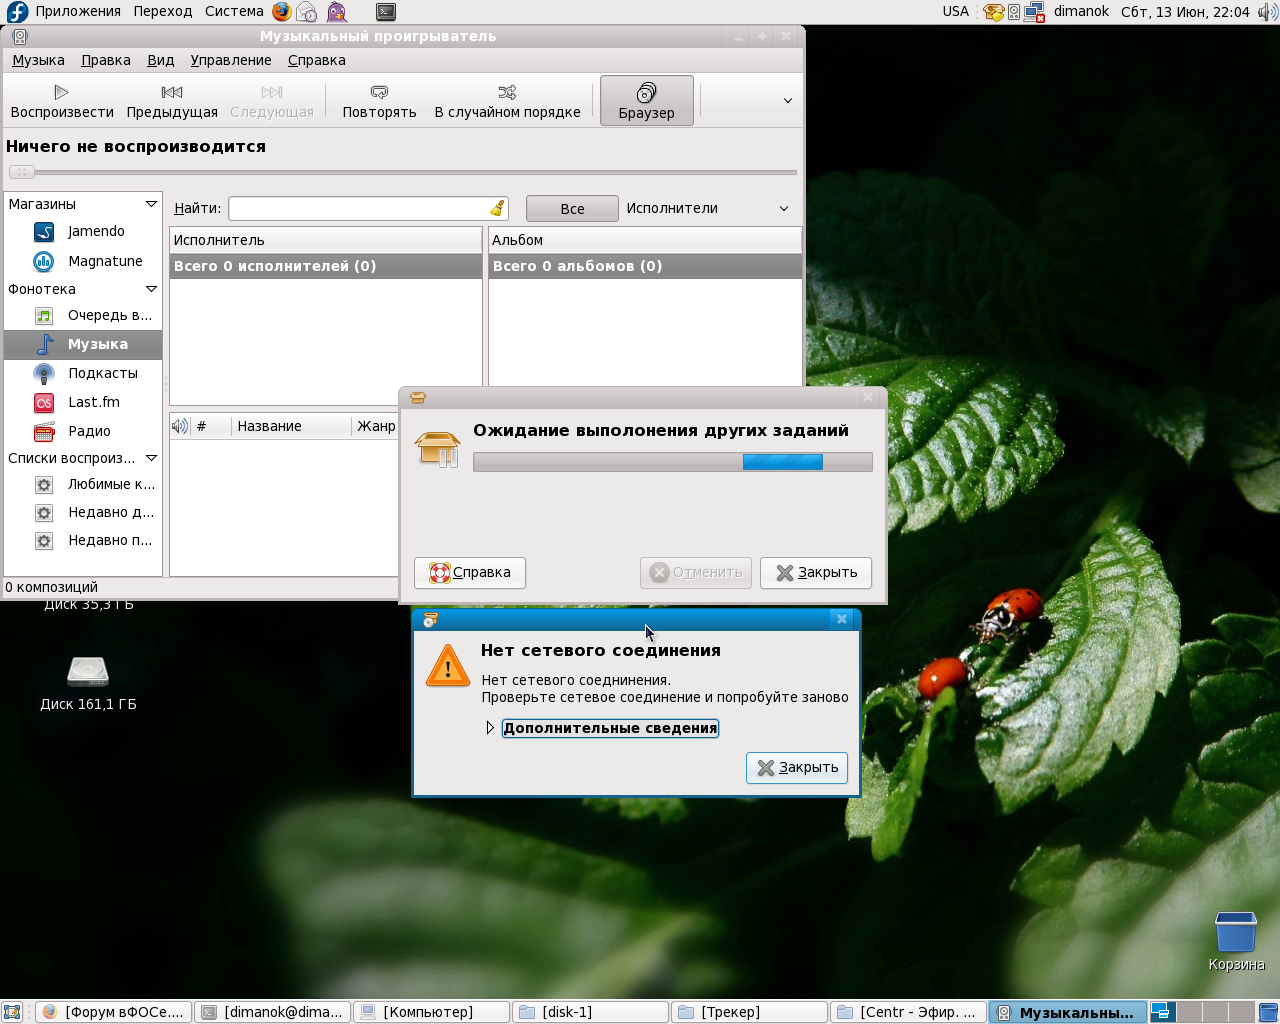Click Закрыть in the network error dialog

pyautogui.click(x=797, y=767)
